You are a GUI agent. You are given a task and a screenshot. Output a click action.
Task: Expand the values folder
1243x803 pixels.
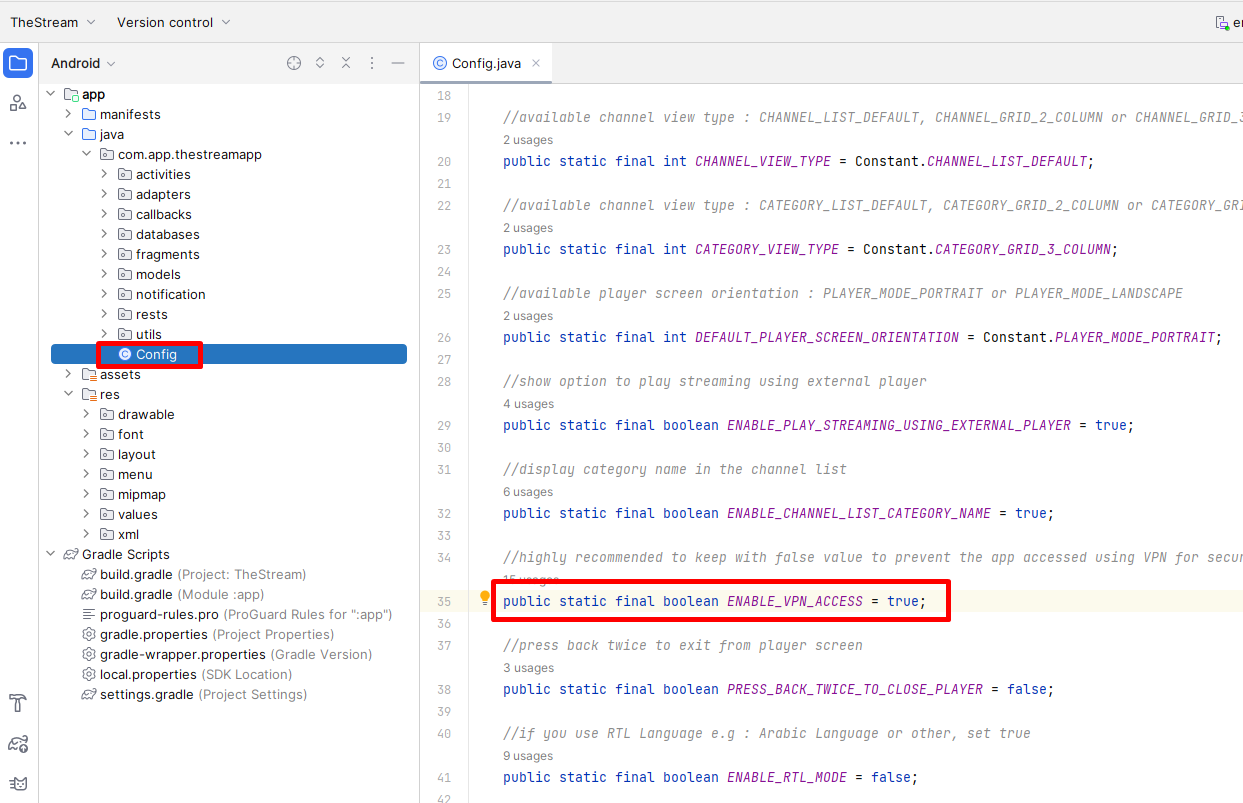pos(86,514)
